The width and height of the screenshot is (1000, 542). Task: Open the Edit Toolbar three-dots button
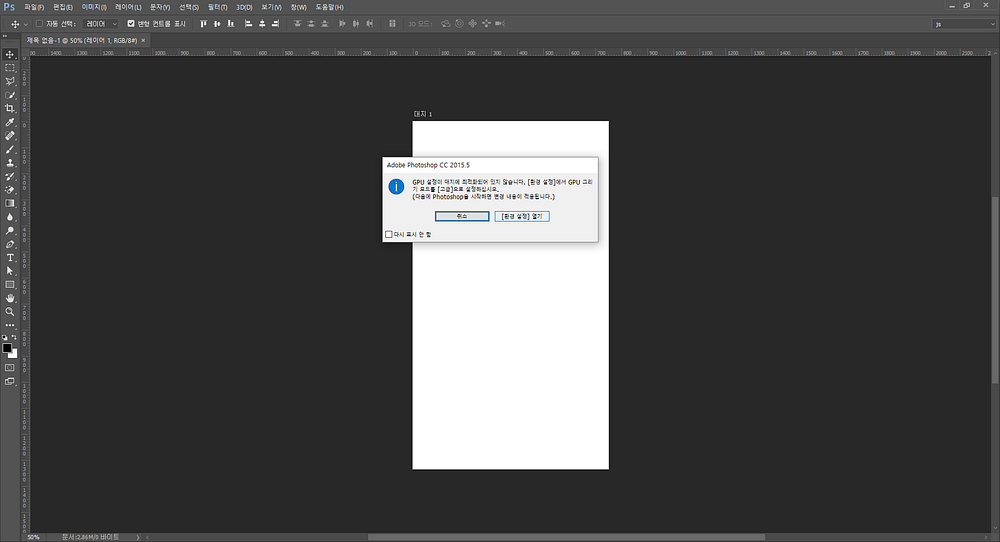coord(10,325)
